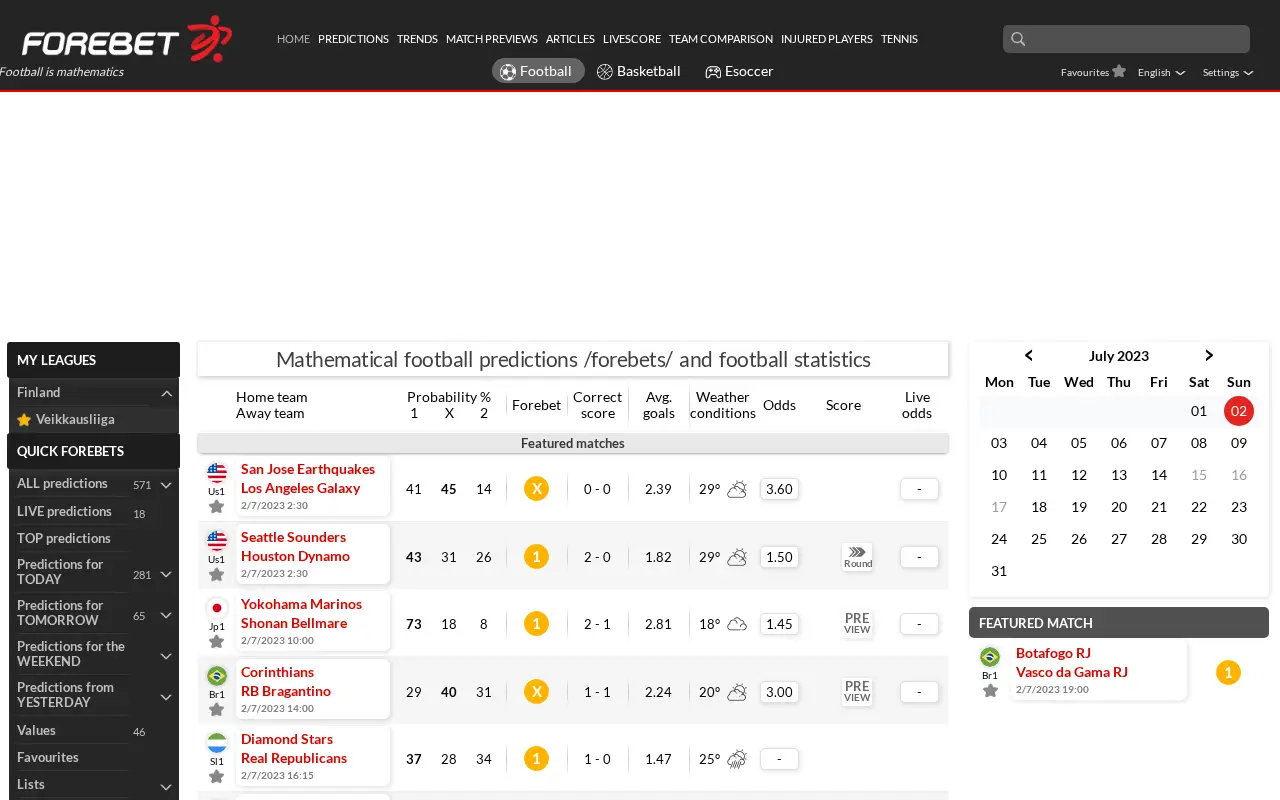
Task: Click the weather icon for Diamond Stars match
Action: (x=737, y=759)
